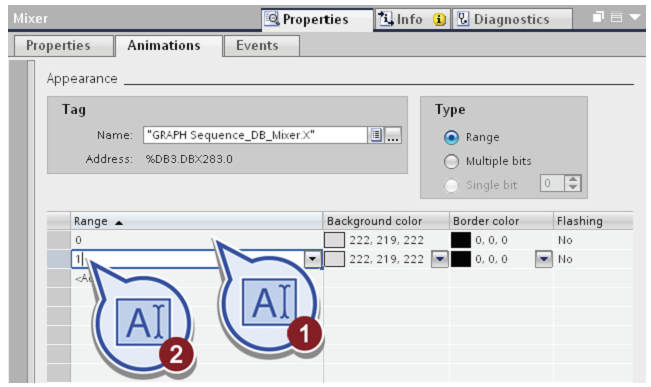Open the Properties inspector tab
651x387 pixels.
click(x=317, y=19)
